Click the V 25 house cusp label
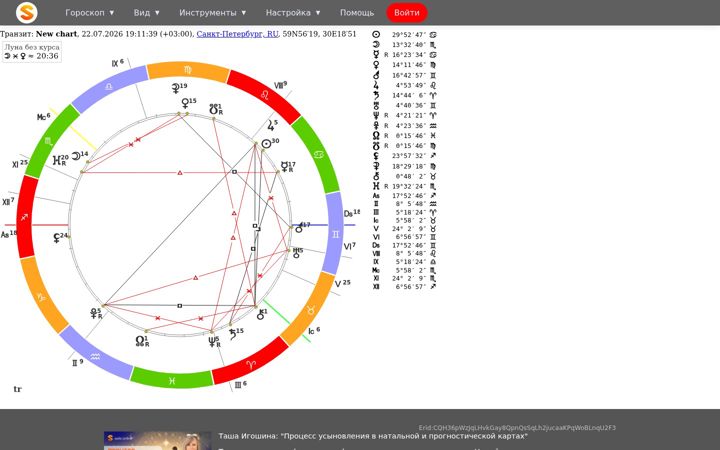 [343, 284]
